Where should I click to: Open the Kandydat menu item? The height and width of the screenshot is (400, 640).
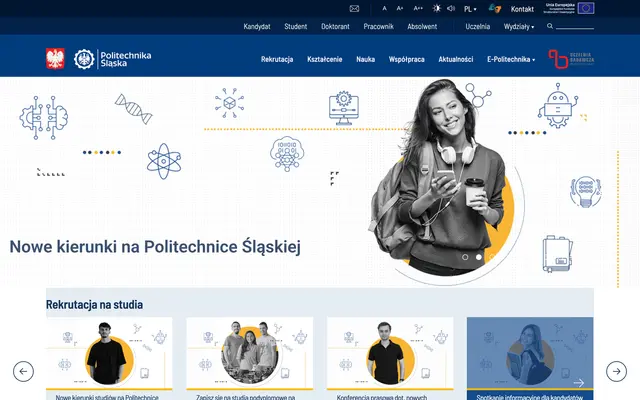click(x=257, y=27)
